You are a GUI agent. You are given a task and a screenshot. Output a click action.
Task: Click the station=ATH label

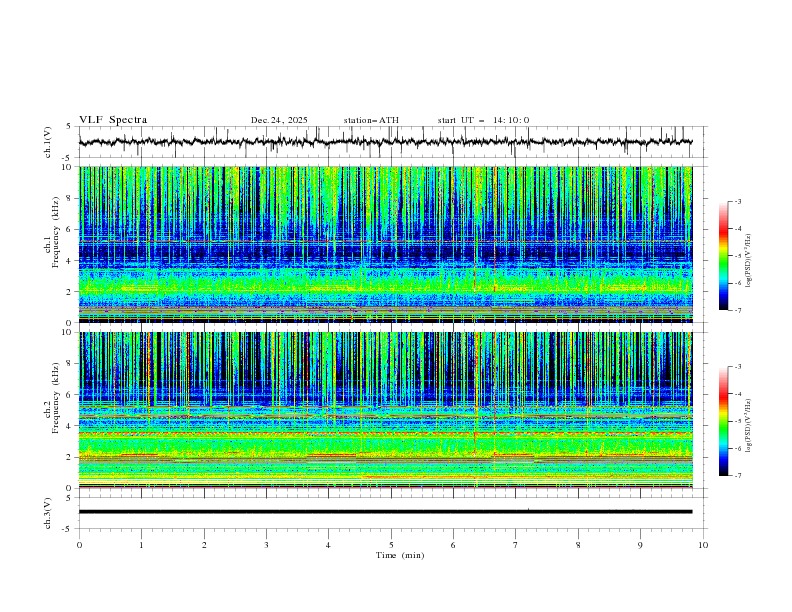371,120
